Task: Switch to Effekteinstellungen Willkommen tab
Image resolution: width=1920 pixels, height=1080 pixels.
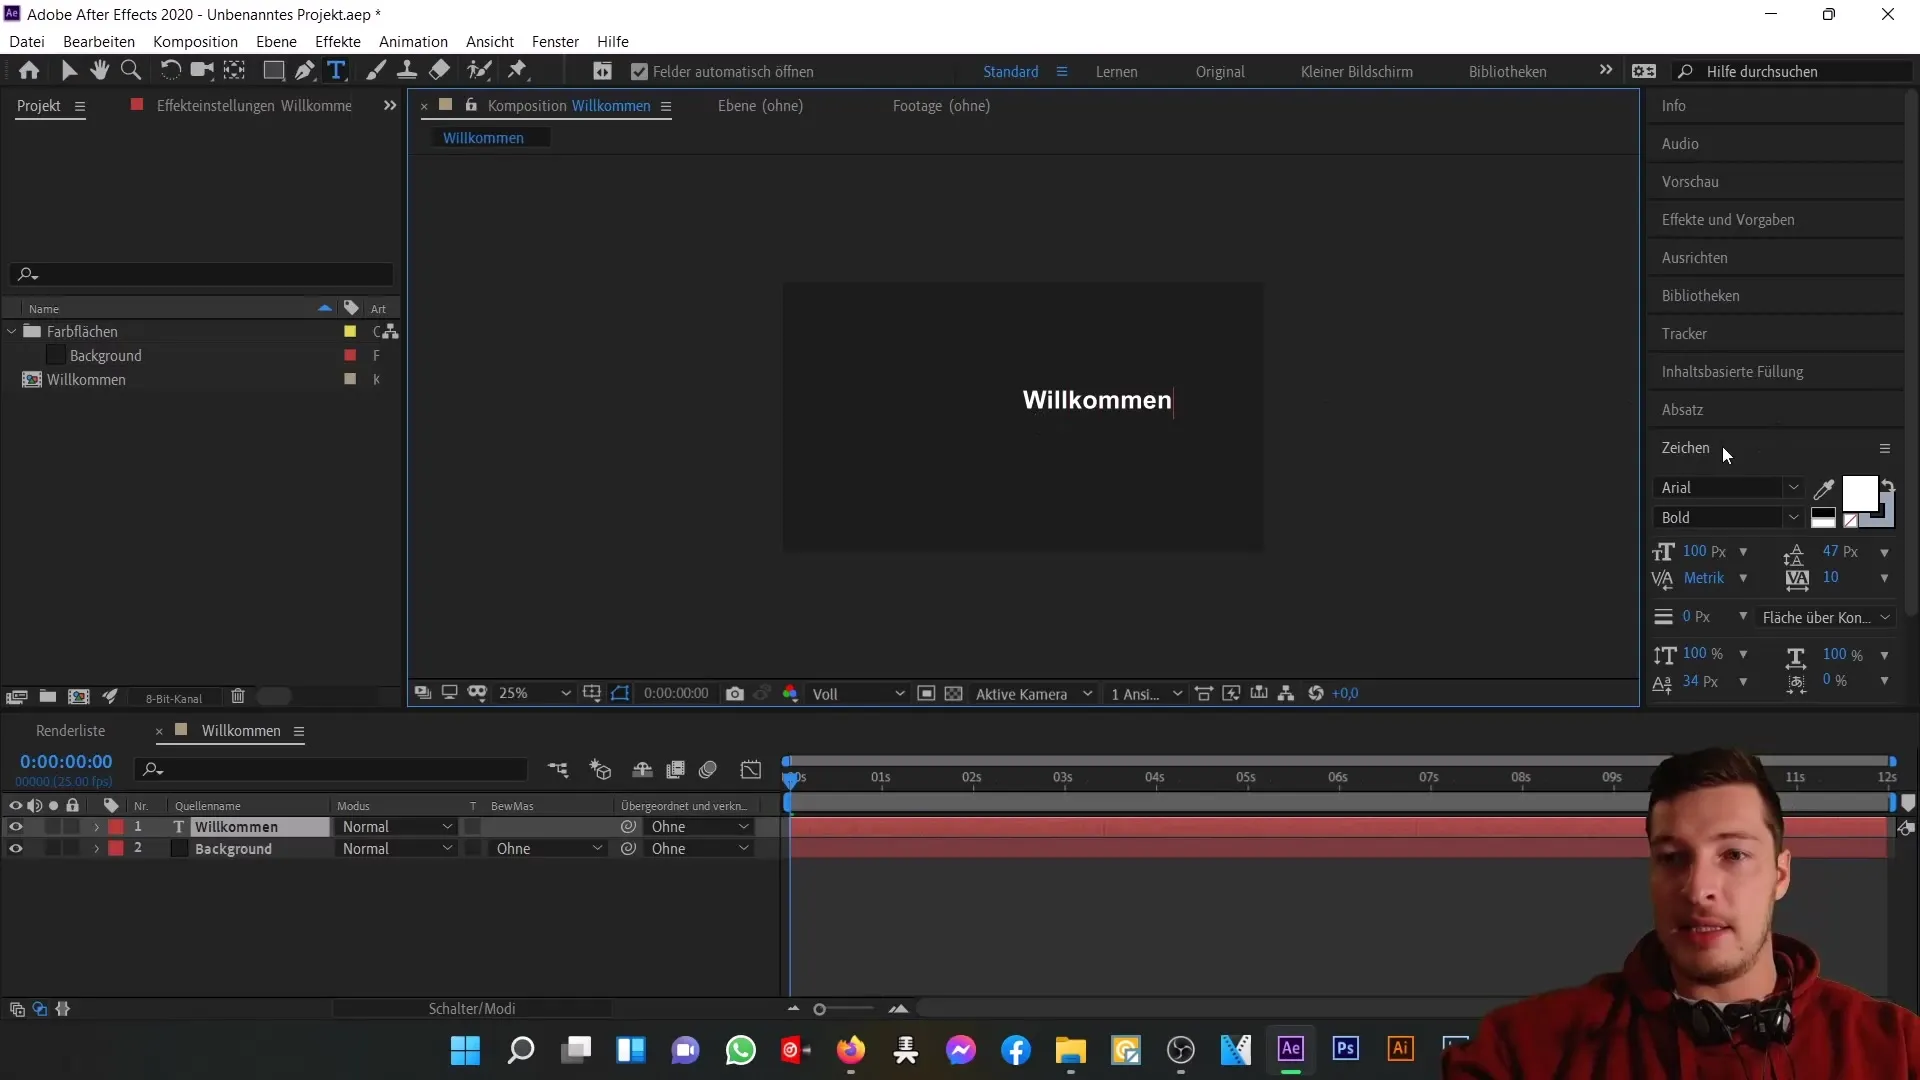Action: click(254, 106)
